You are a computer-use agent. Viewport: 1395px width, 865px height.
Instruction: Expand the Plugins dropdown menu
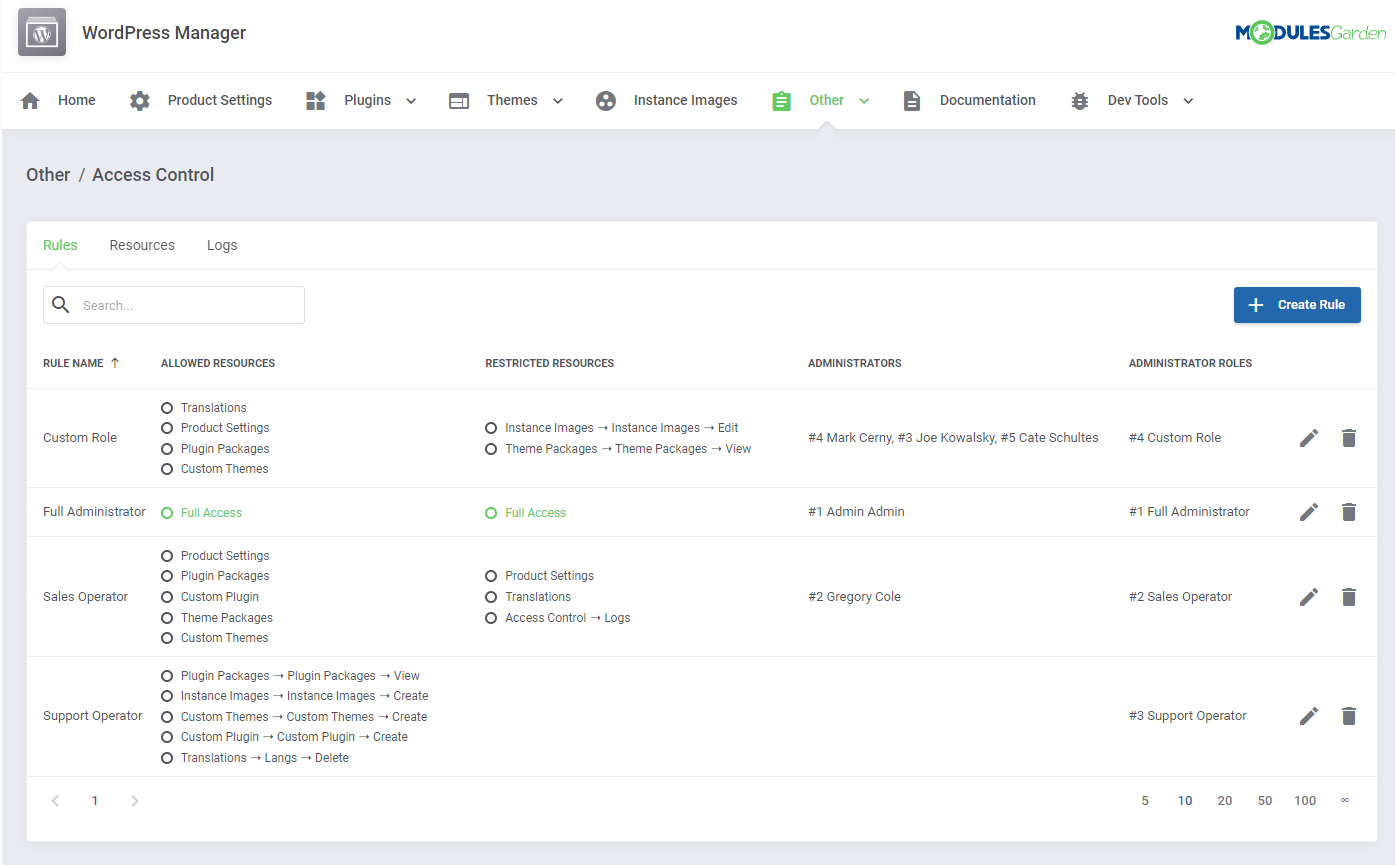[410, 100]
